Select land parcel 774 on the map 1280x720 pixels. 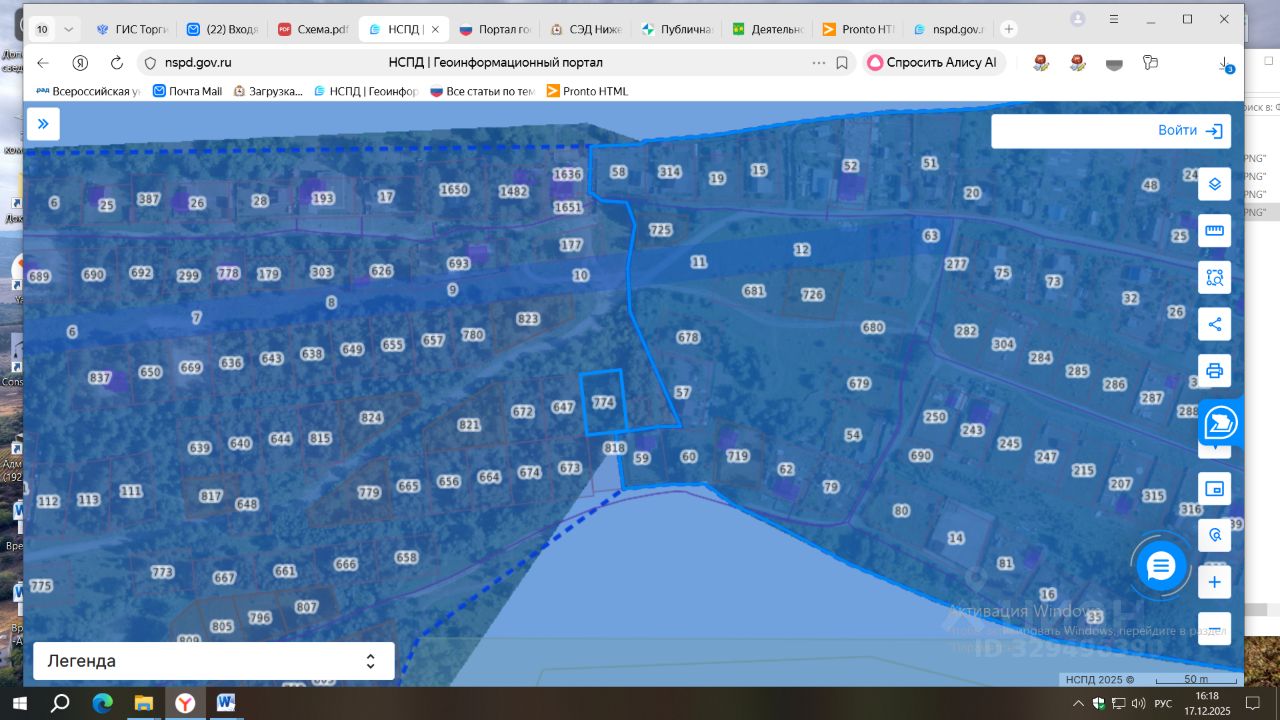[603, 402]
